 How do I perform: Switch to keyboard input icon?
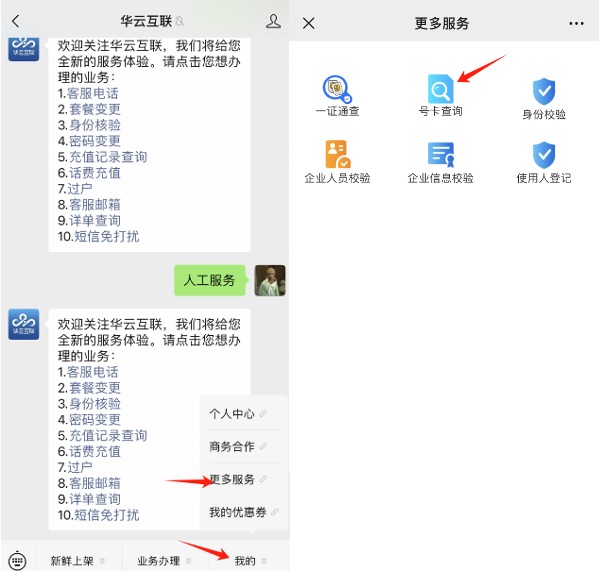point(17,561)
